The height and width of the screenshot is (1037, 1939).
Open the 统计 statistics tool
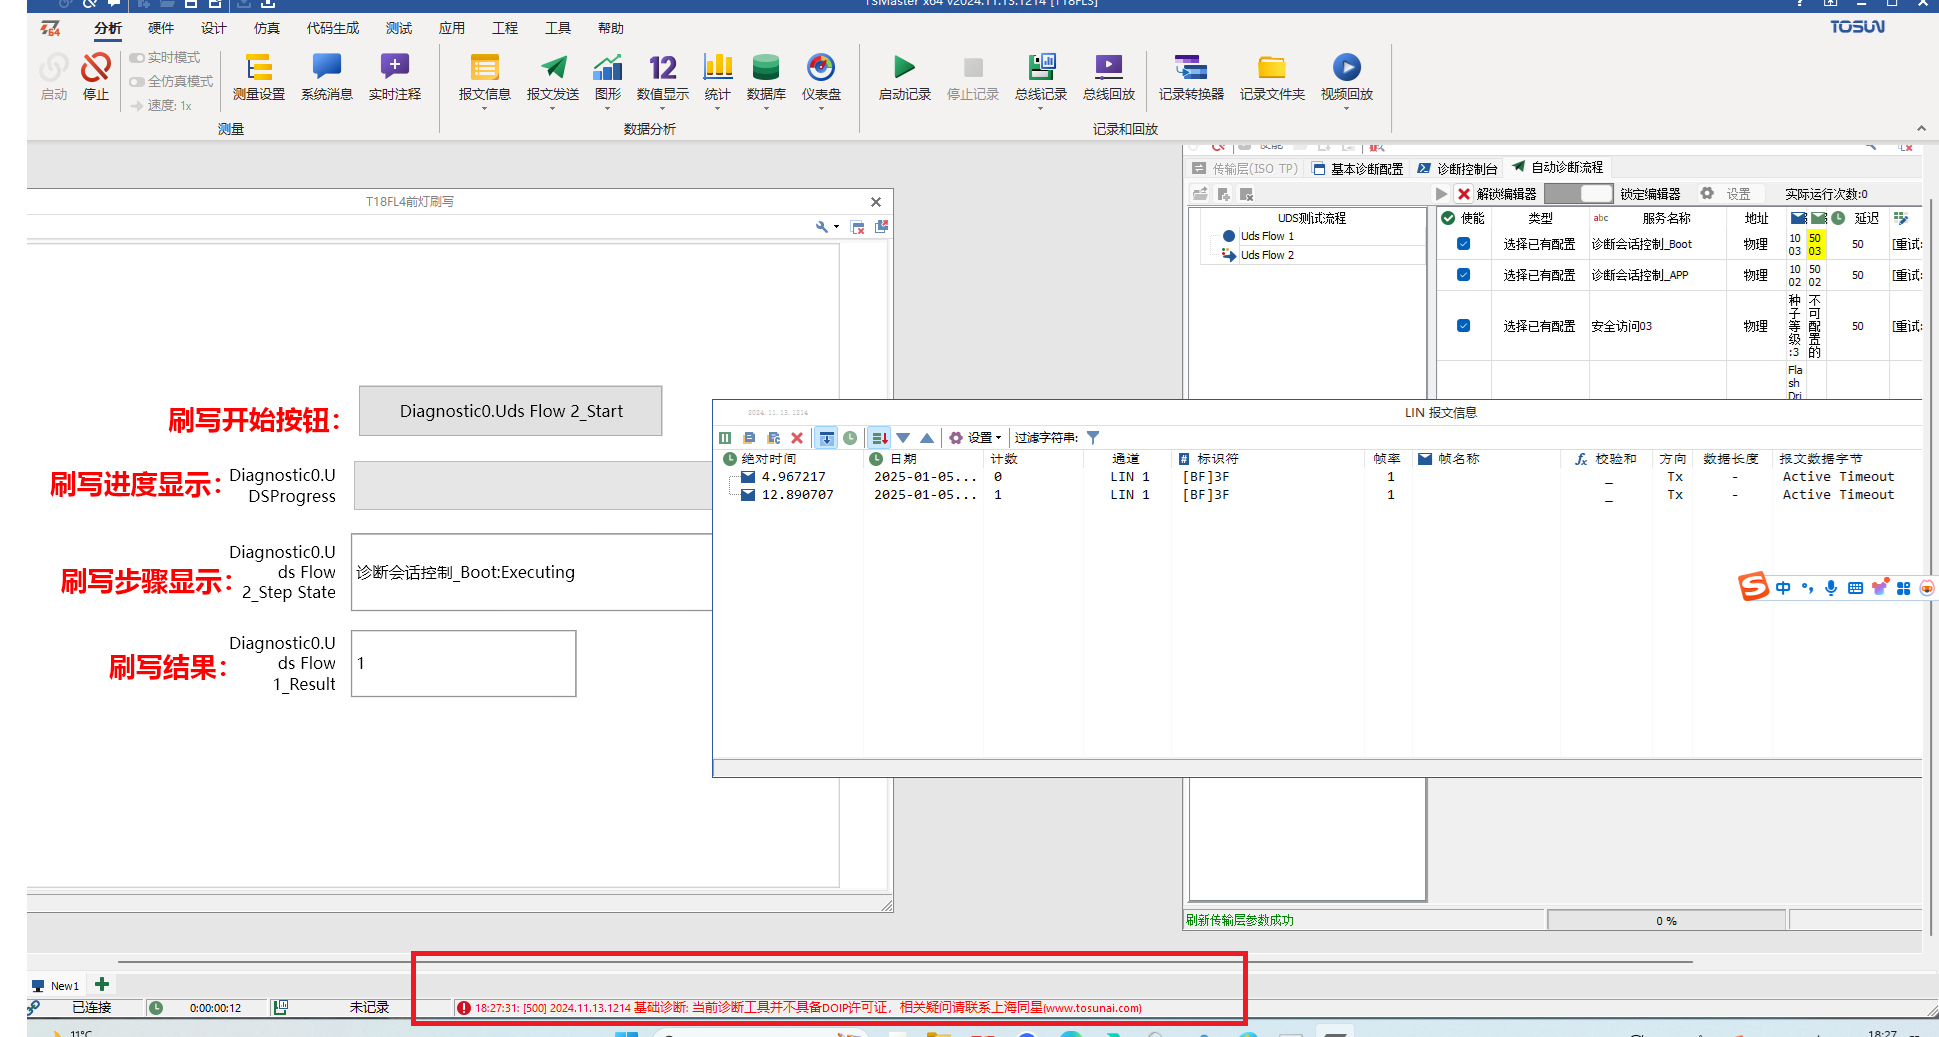point(717,76)
